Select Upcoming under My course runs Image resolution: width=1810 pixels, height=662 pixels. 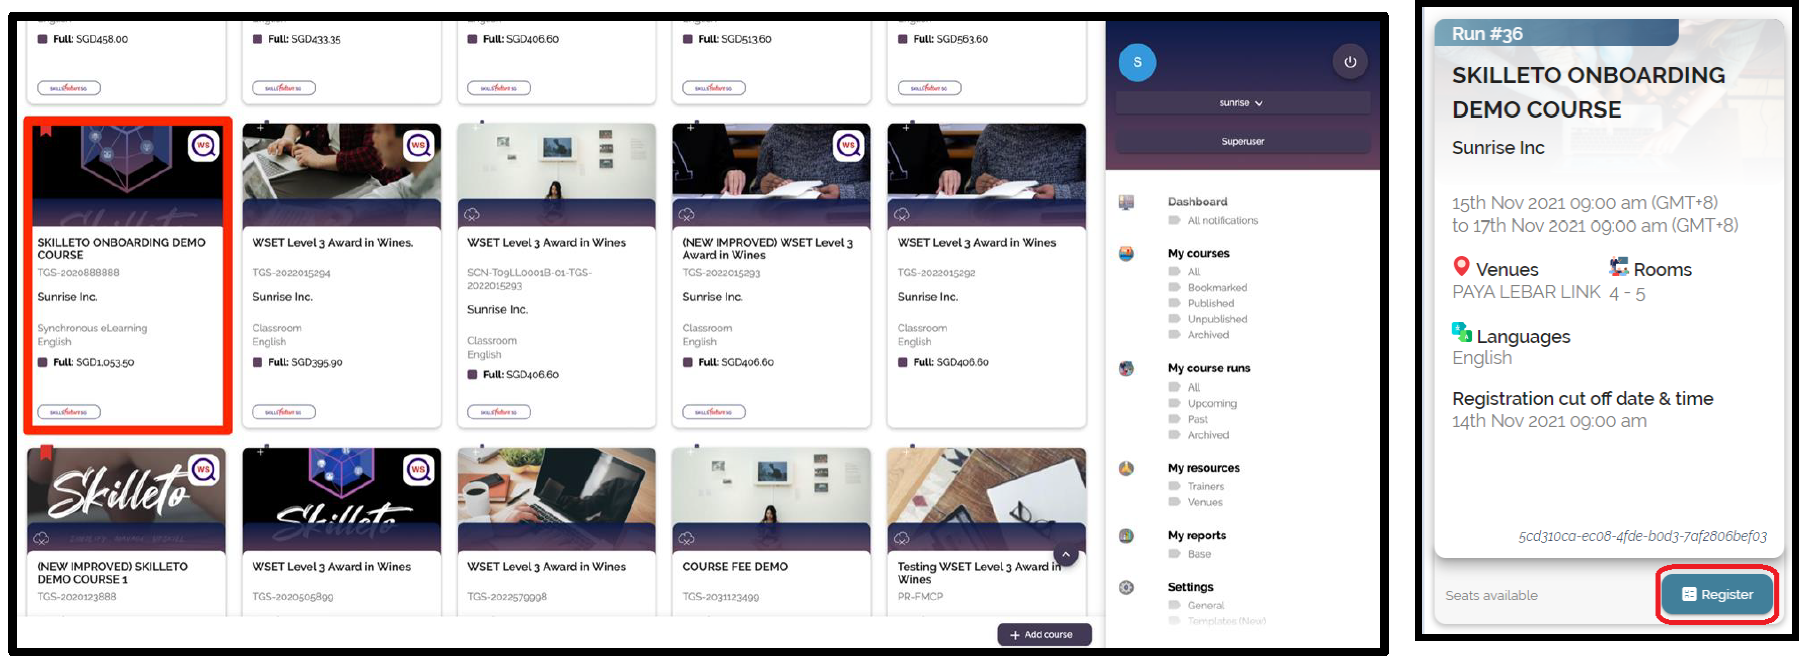click(1212, 404)
